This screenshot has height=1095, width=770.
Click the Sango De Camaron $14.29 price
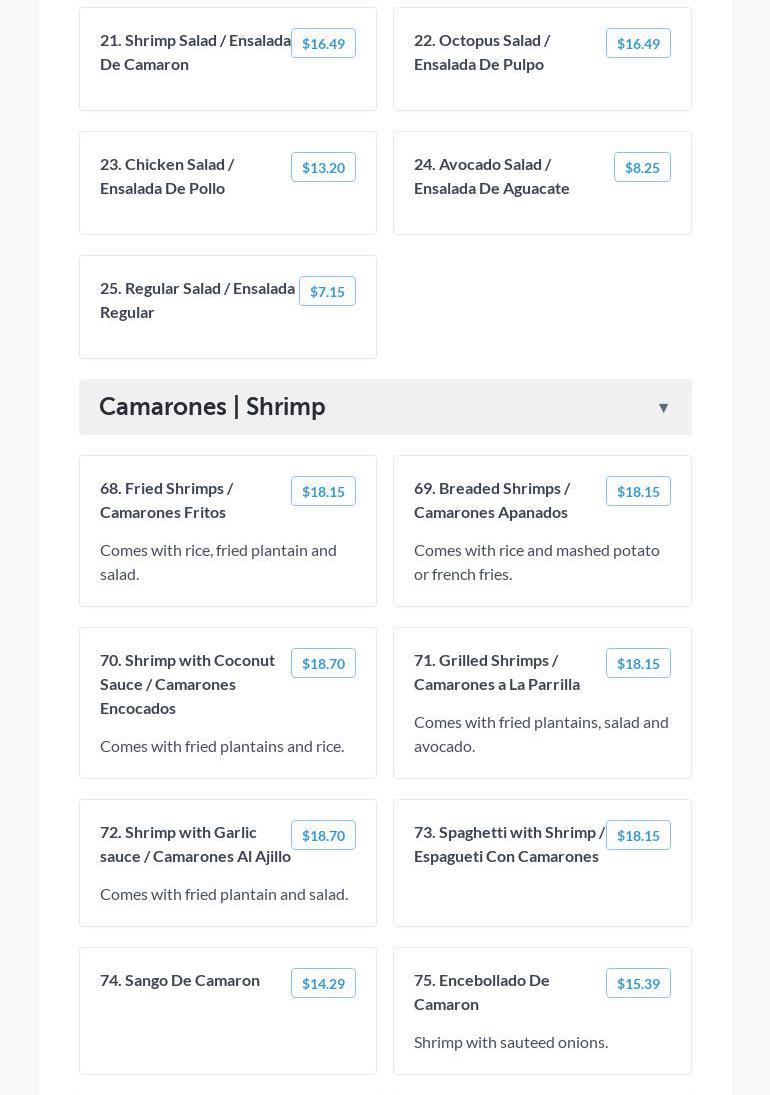click(x=323, y=983)
